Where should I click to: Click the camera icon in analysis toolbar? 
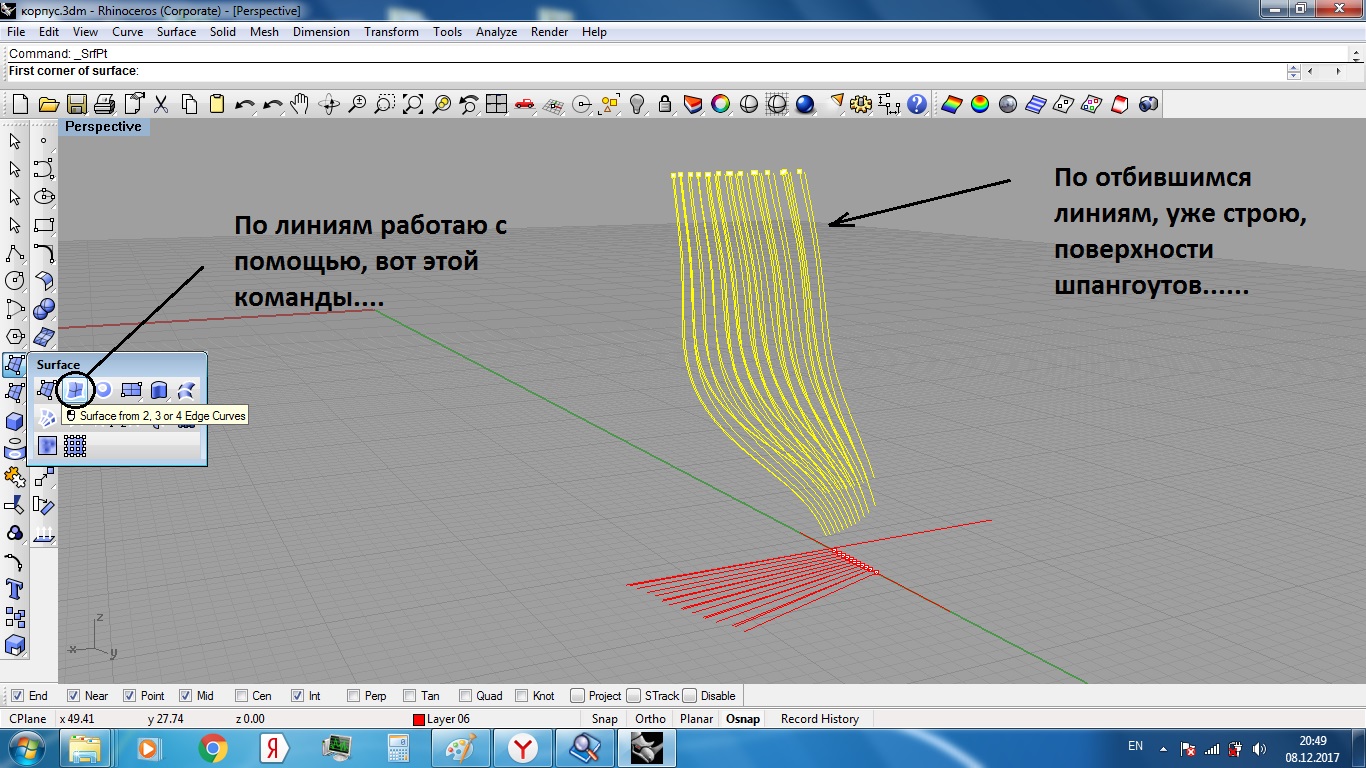click(1148, 104)
